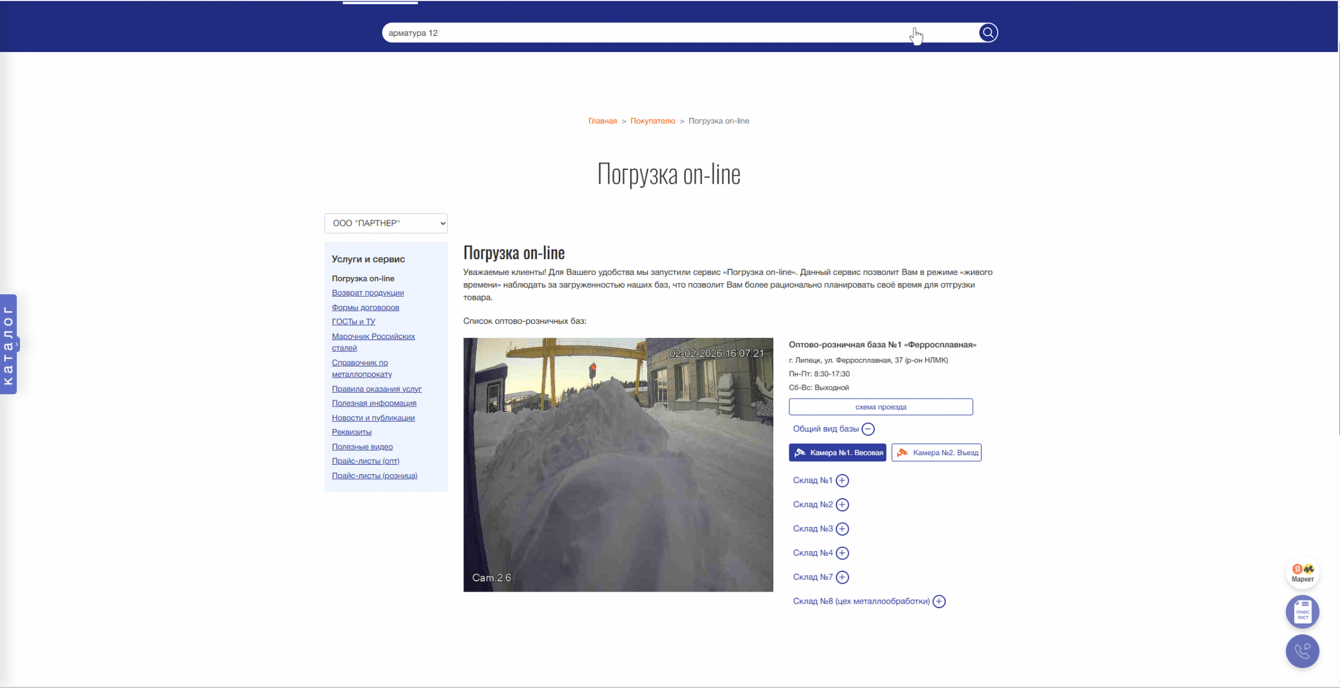Click the address text г. Липецк, ул. Ферросплавная

tap(868, 360)
